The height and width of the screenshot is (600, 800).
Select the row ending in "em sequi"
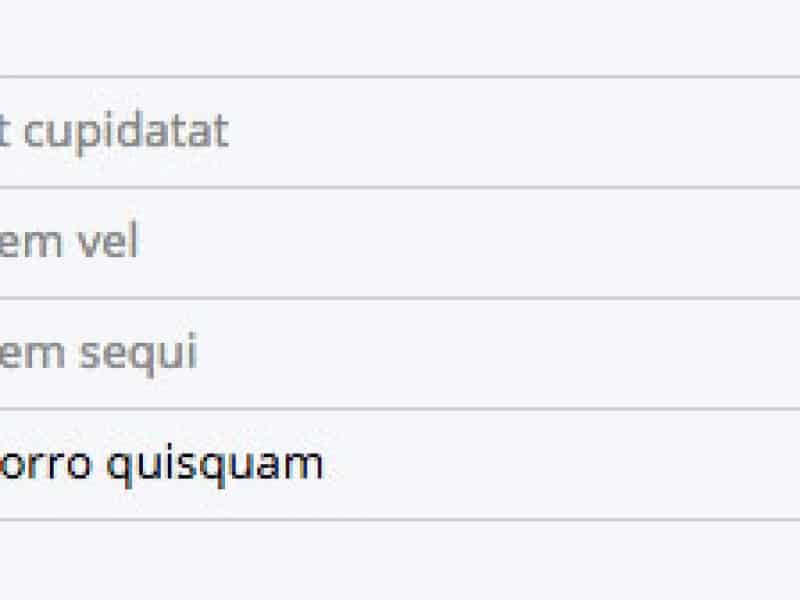click(400, 354)
